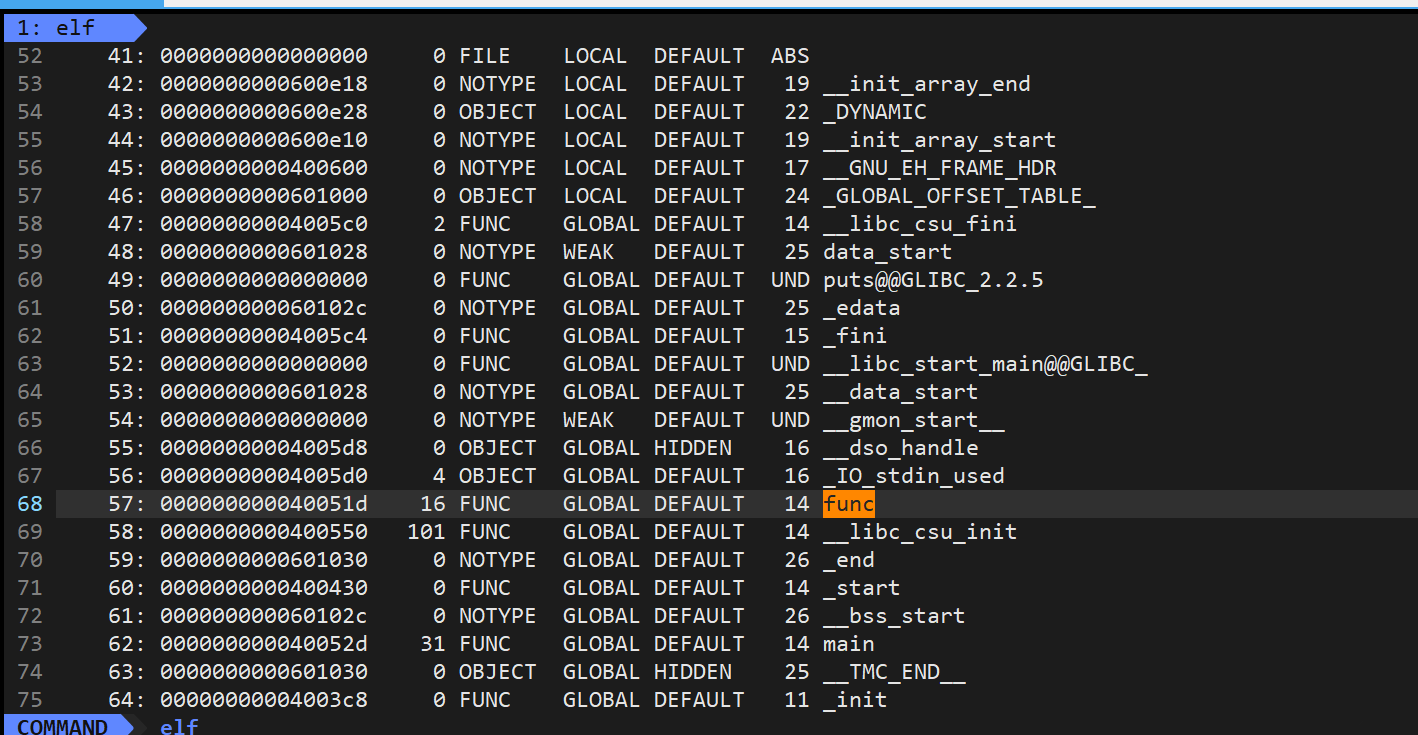Viewport: 1418px width, 735px height.
Task: Click "LOCAL" binding in _GLOBAL_OFFSET_TABLE_ row
Action: tap(595, 196)
